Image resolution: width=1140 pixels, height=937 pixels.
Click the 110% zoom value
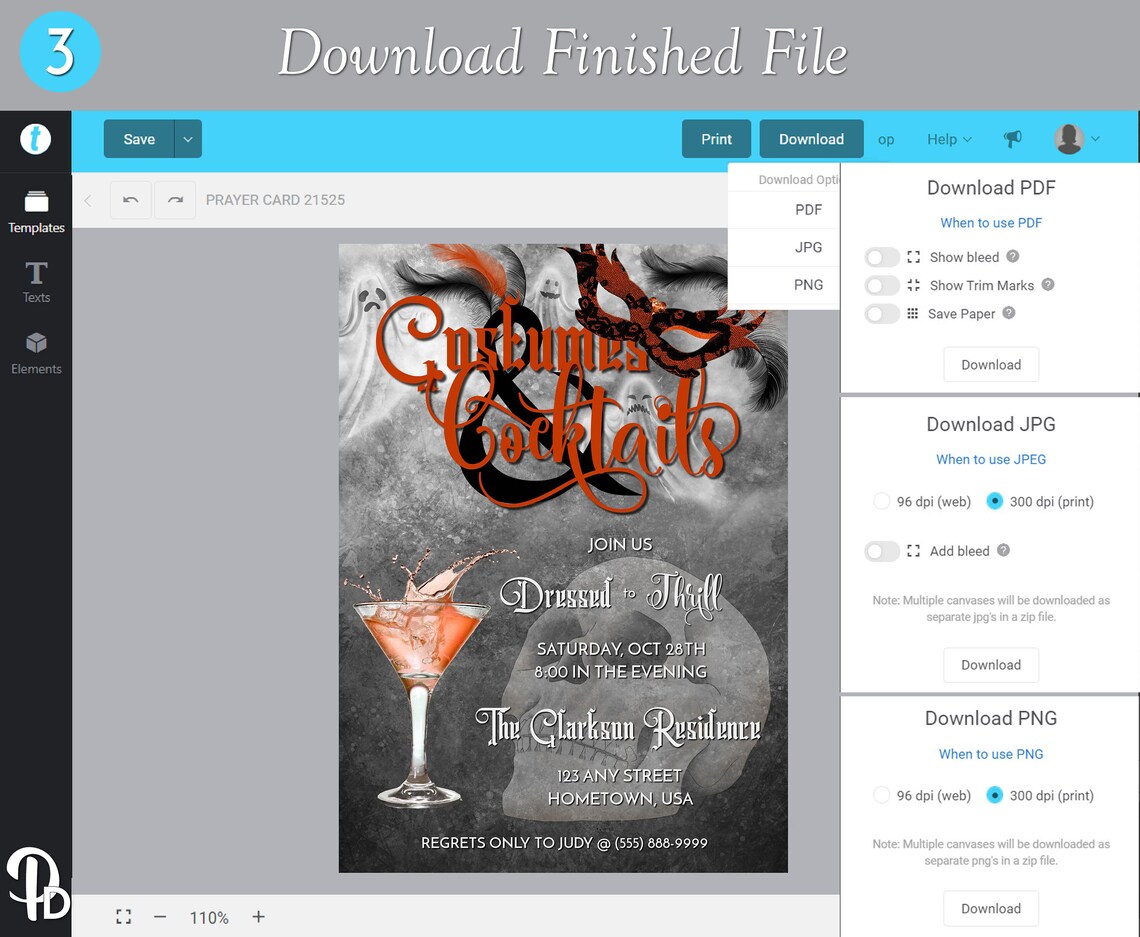tap(209, 917)
